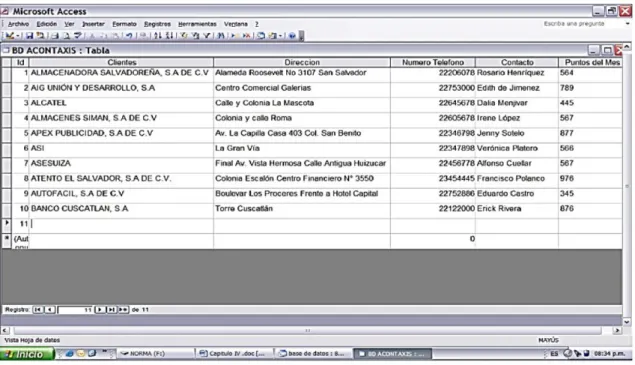Image resolution: width=635 pixels, height=365 pixels.
Task: Go to next record navigation button
Action: [x=100, y=310]
